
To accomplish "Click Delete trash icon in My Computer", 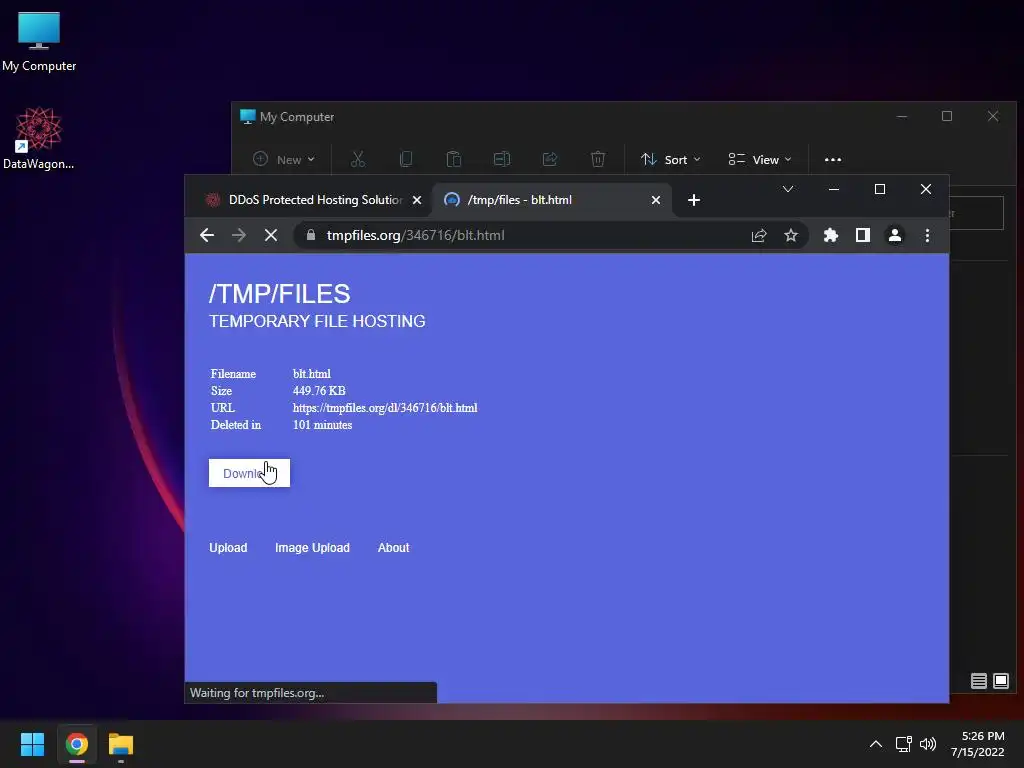I will click(x=598, y=159).
